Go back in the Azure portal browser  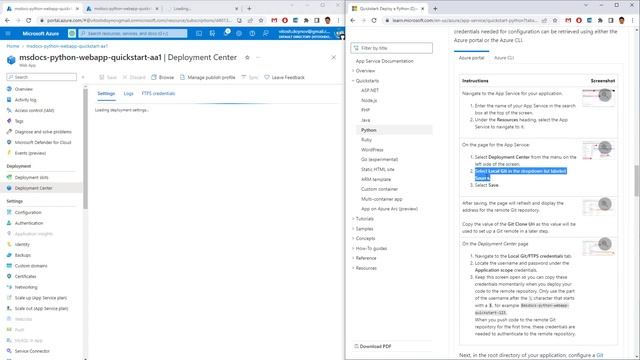click(x=7, y=20)
